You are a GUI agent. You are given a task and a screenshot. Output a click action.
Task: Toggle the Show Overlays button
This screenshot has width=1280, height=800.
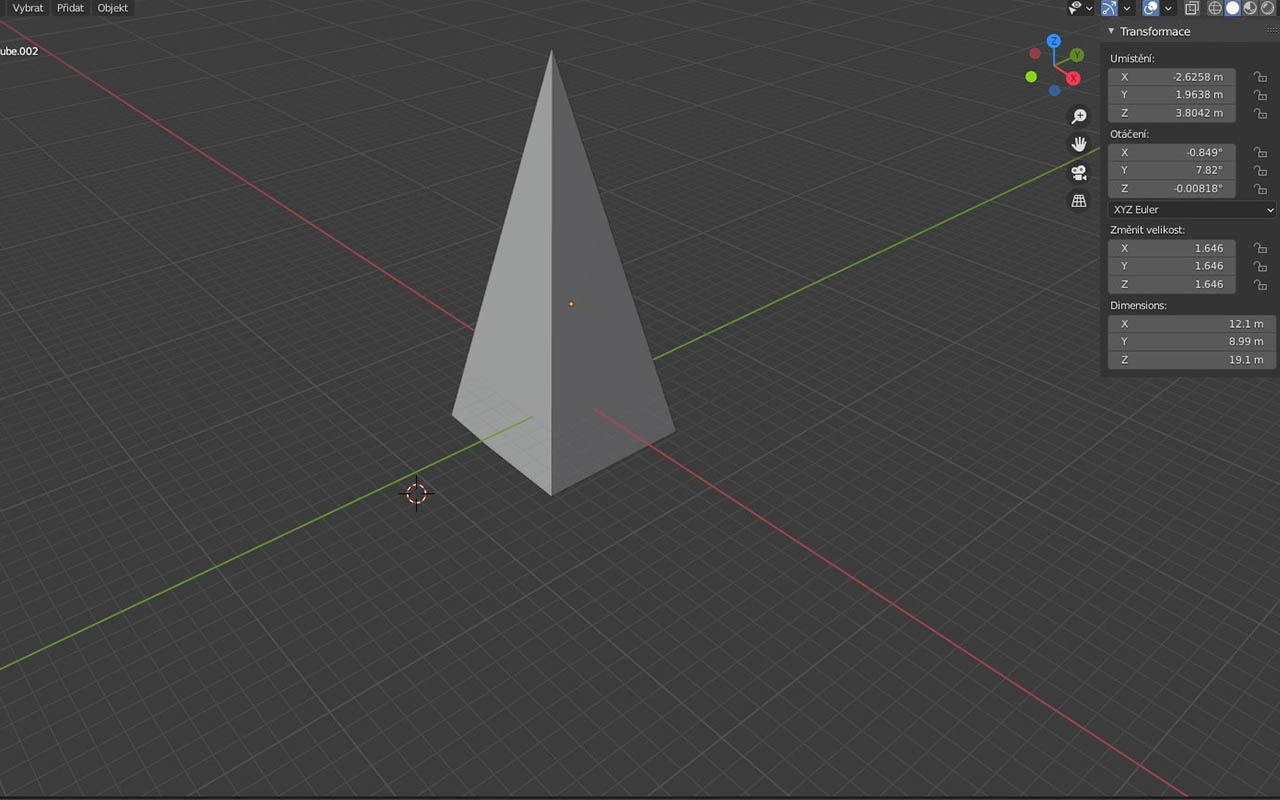(1151, 8)
